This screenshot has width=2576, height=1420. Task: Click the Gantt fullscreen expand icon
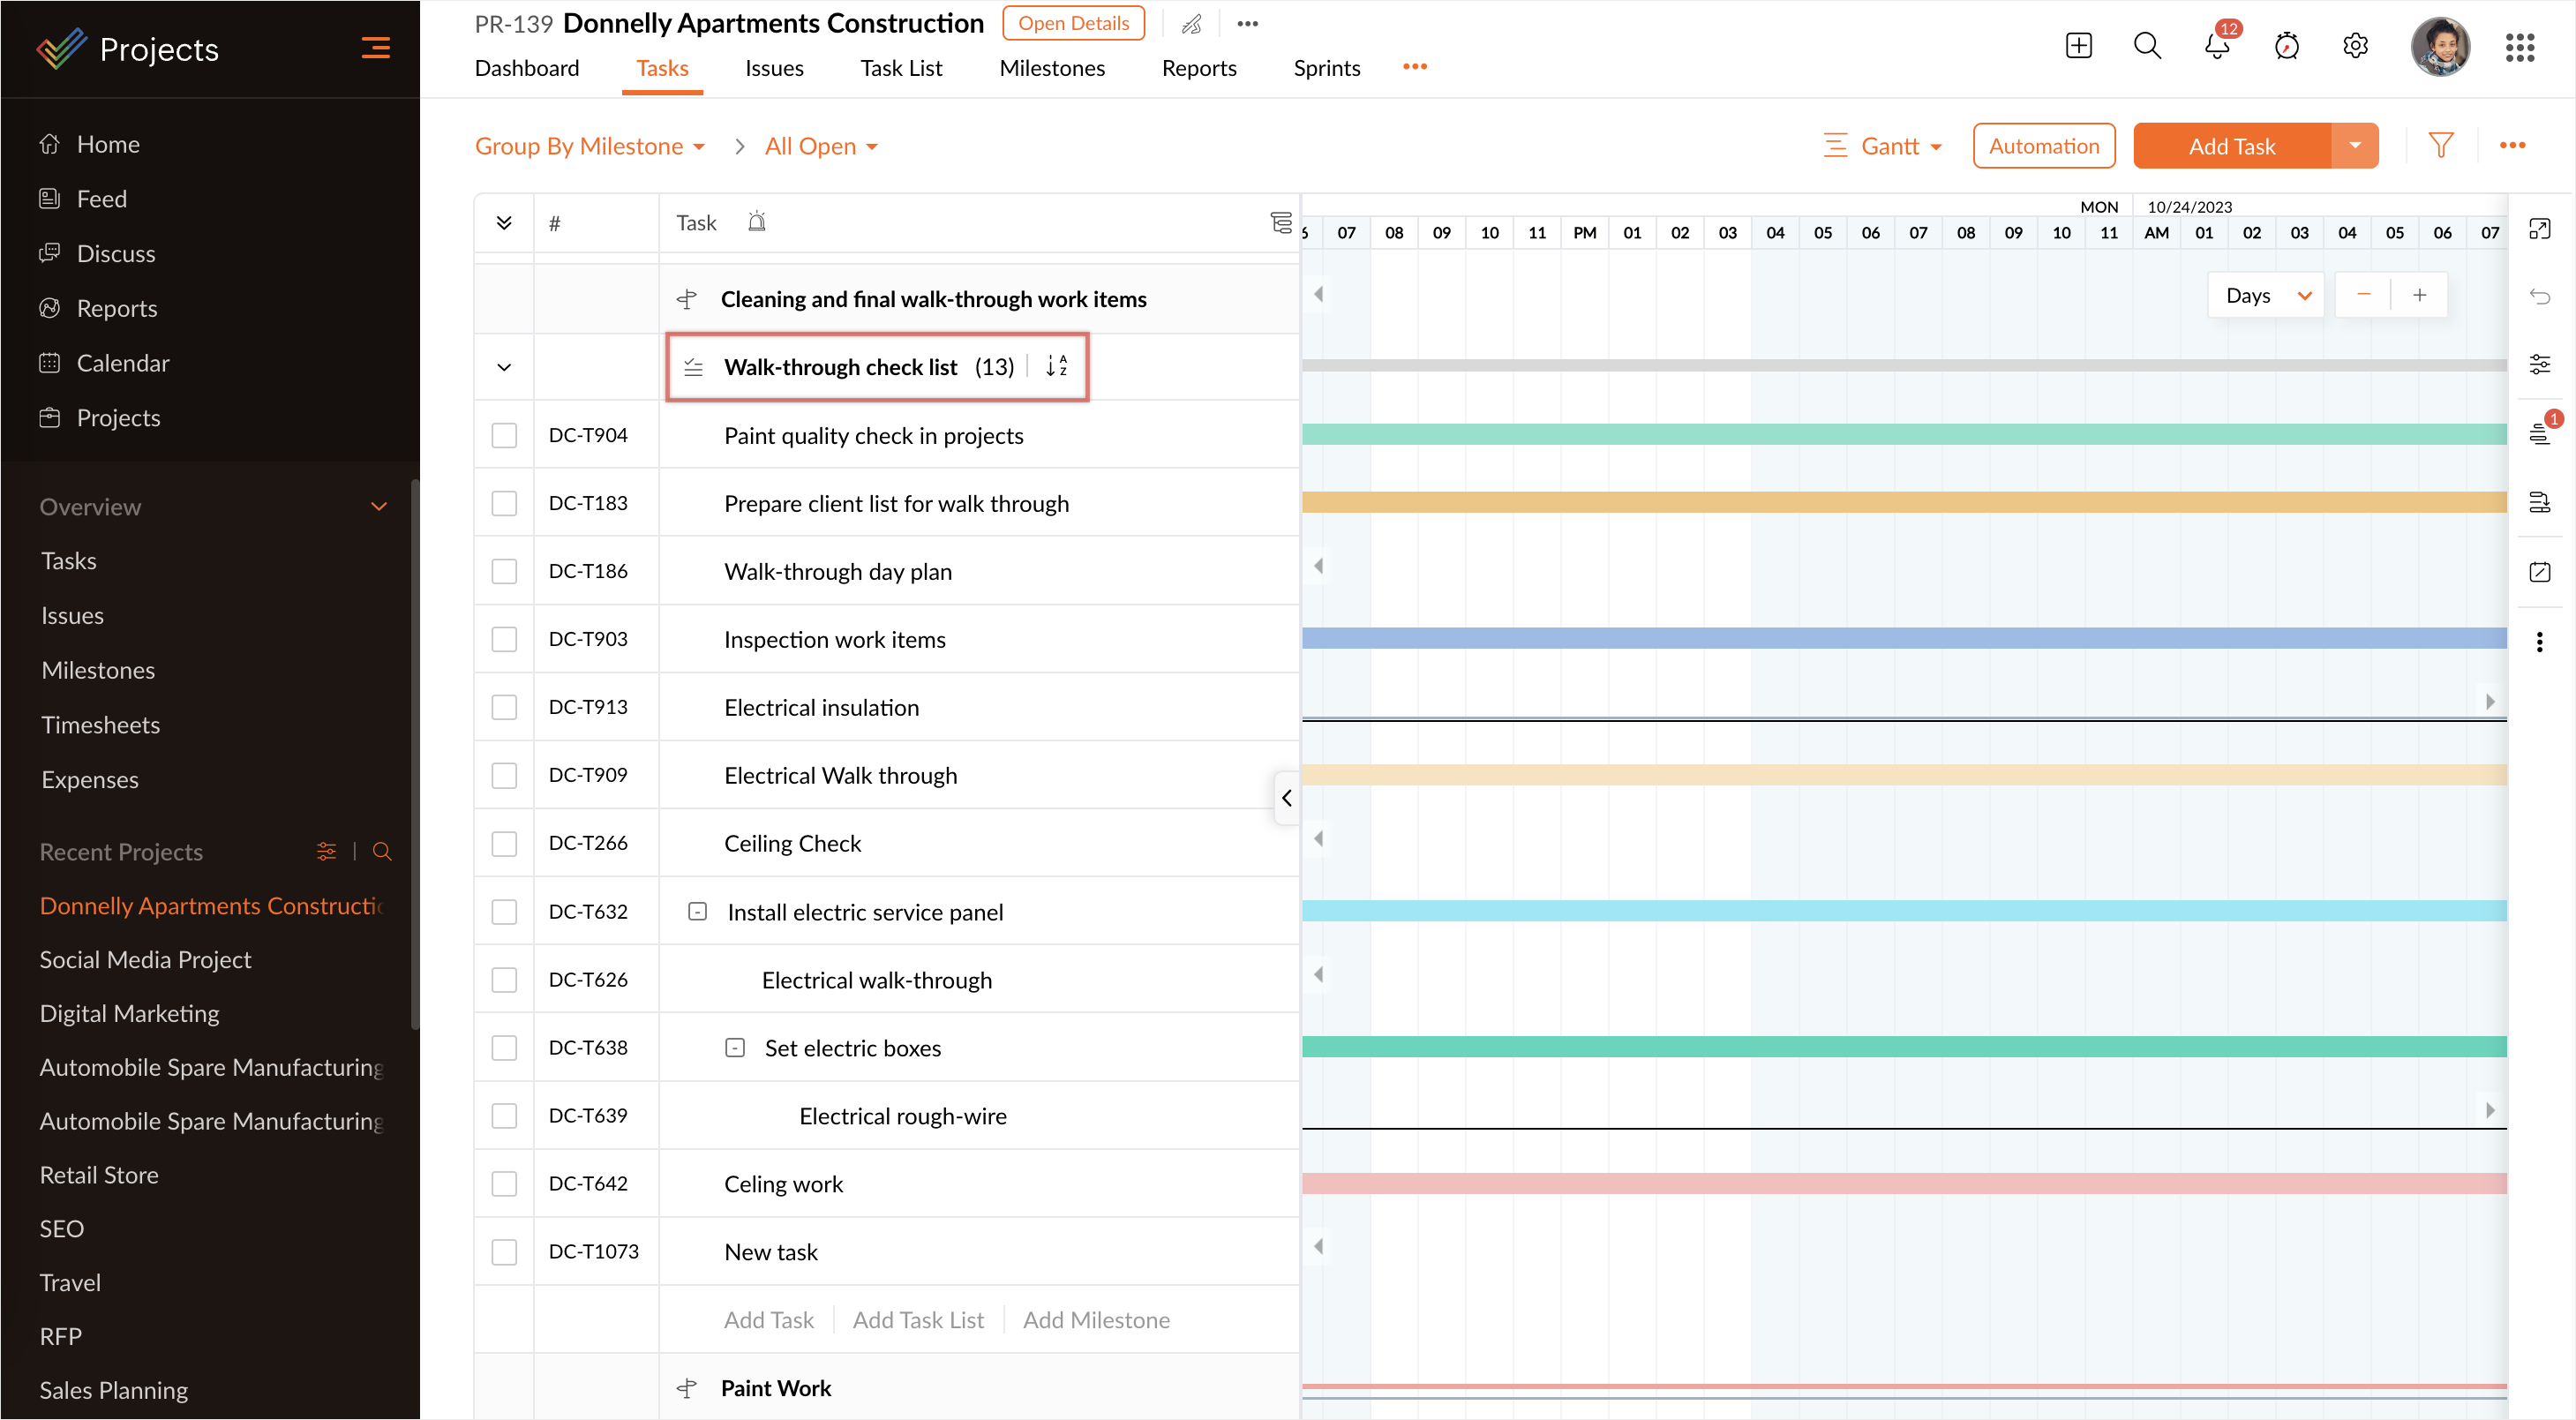(2539, 229)
